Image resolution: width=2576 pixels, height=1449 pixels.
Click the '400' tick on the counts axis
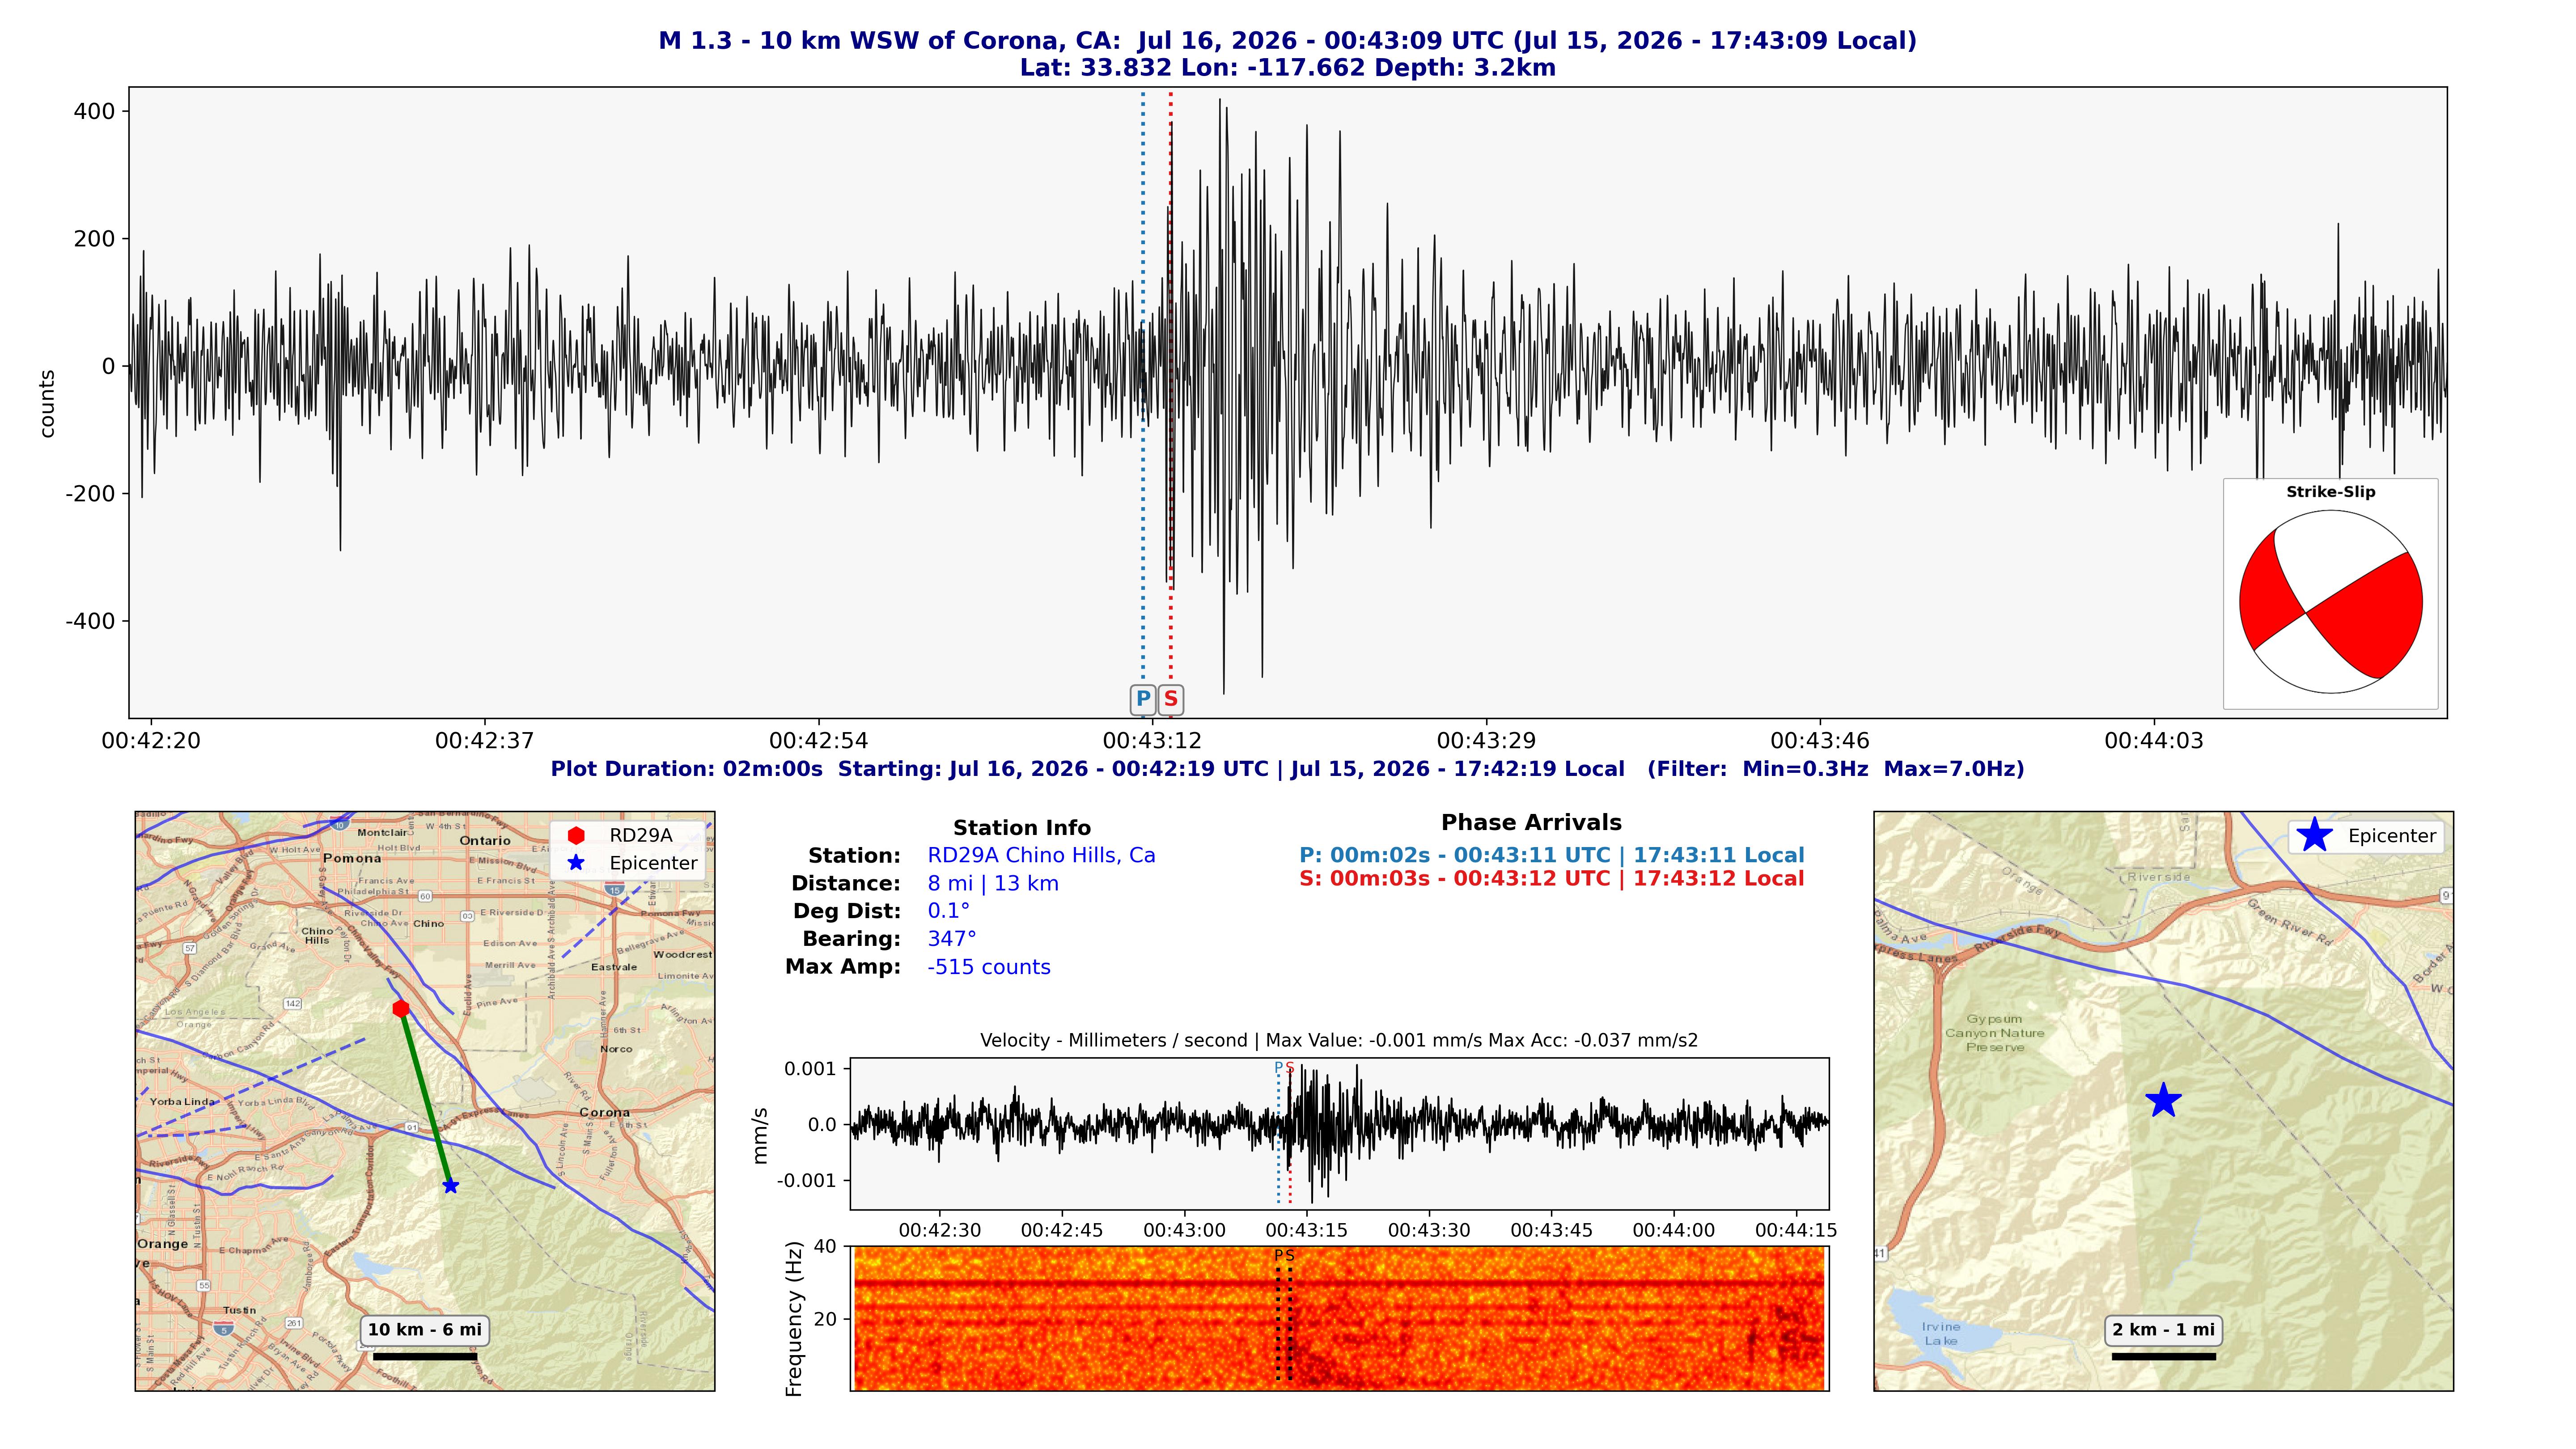[95, 112]
